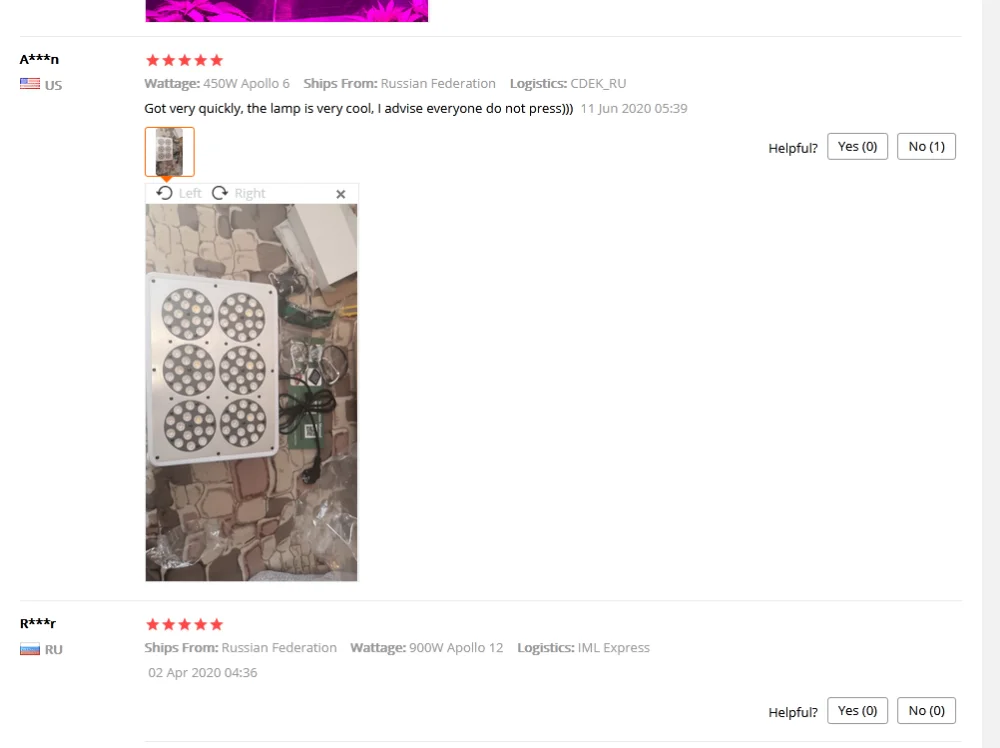Click the 'Left' rotate label
Image resolution: width=1000 pixels, height=748 pixels.
[190, 193]
